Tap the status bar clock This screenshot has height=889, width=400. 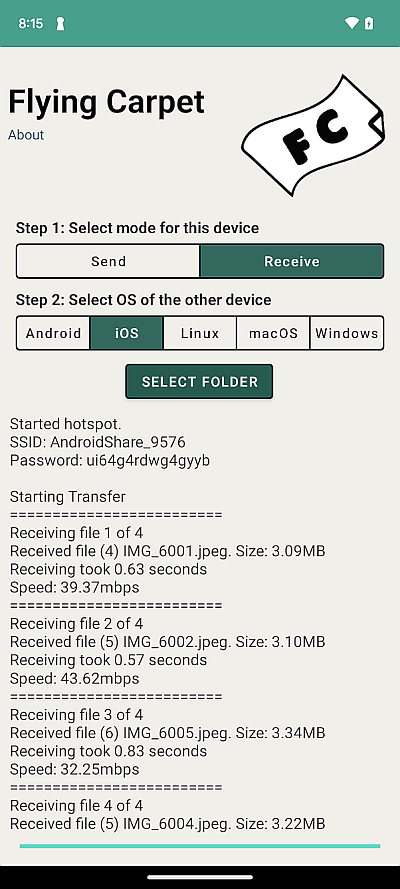(x=31, y=24)
